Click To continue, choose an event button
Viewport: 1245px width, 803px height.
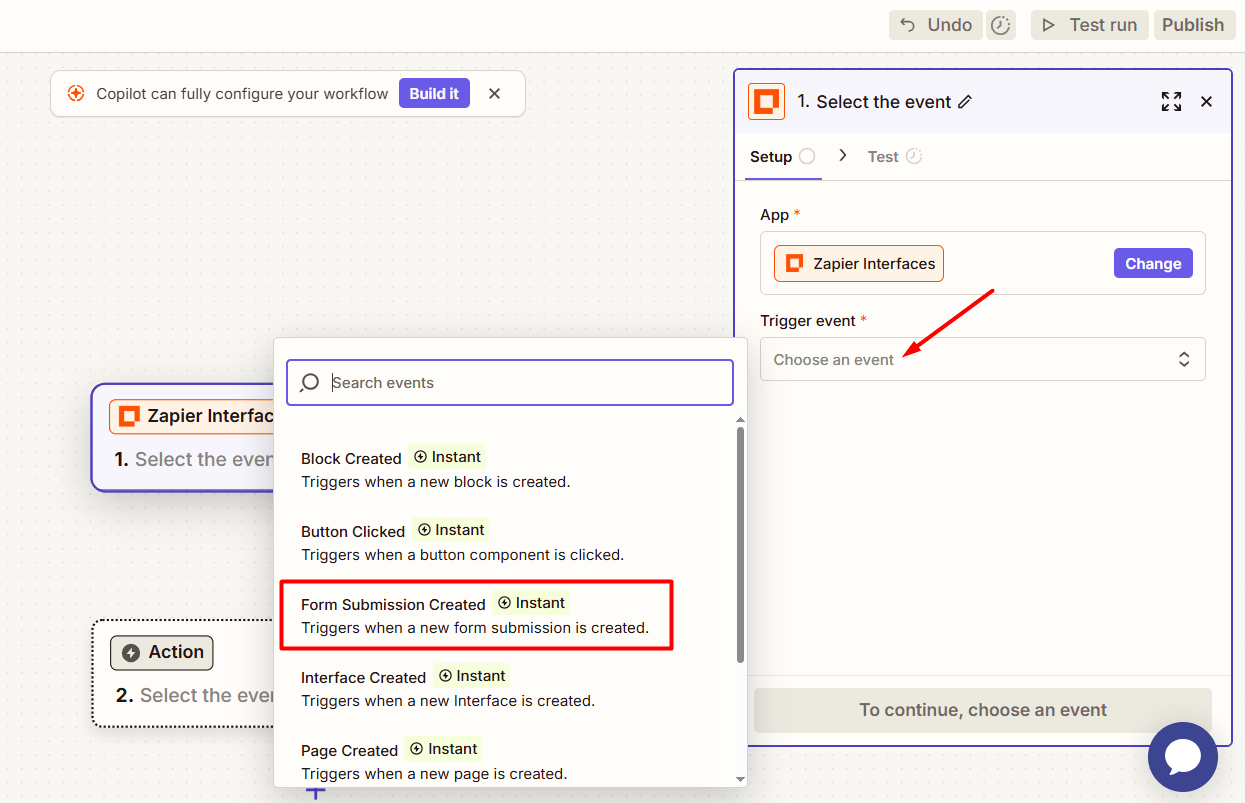(983, 710)
